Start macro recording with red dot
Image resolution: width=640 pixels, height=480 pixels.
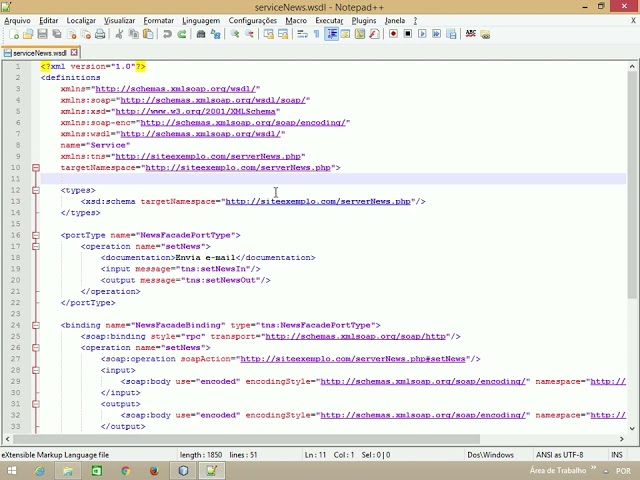(393, 34)
